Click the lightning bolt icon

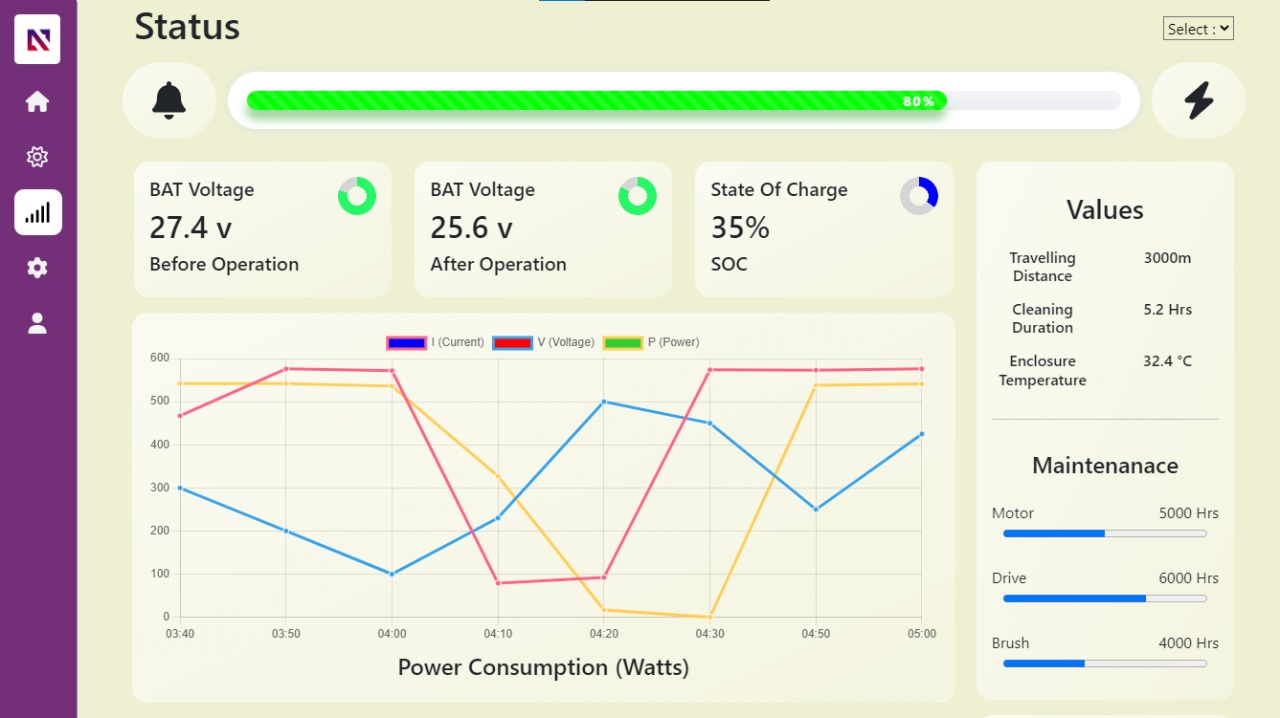click(x=1198, y=100)
